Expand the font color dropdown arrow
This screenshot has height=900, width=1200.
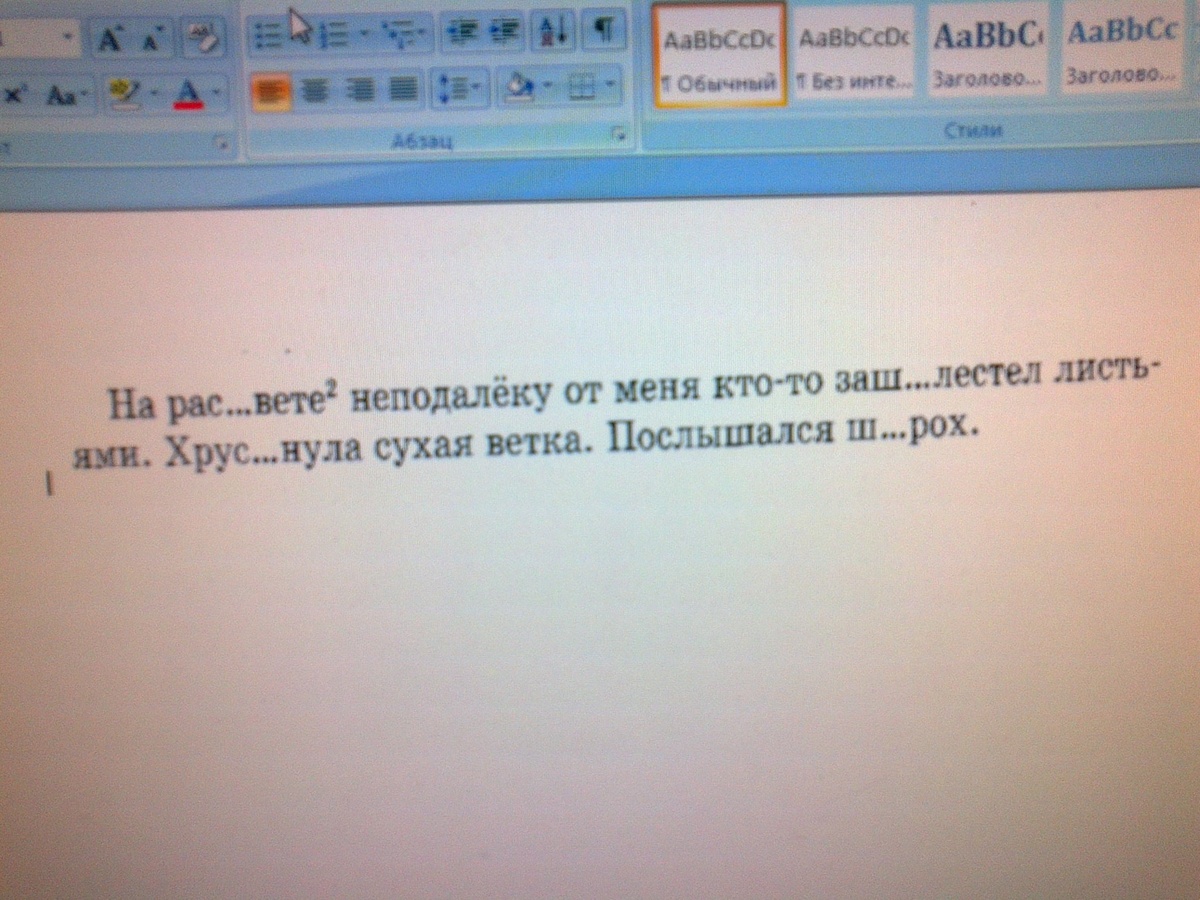217,96
